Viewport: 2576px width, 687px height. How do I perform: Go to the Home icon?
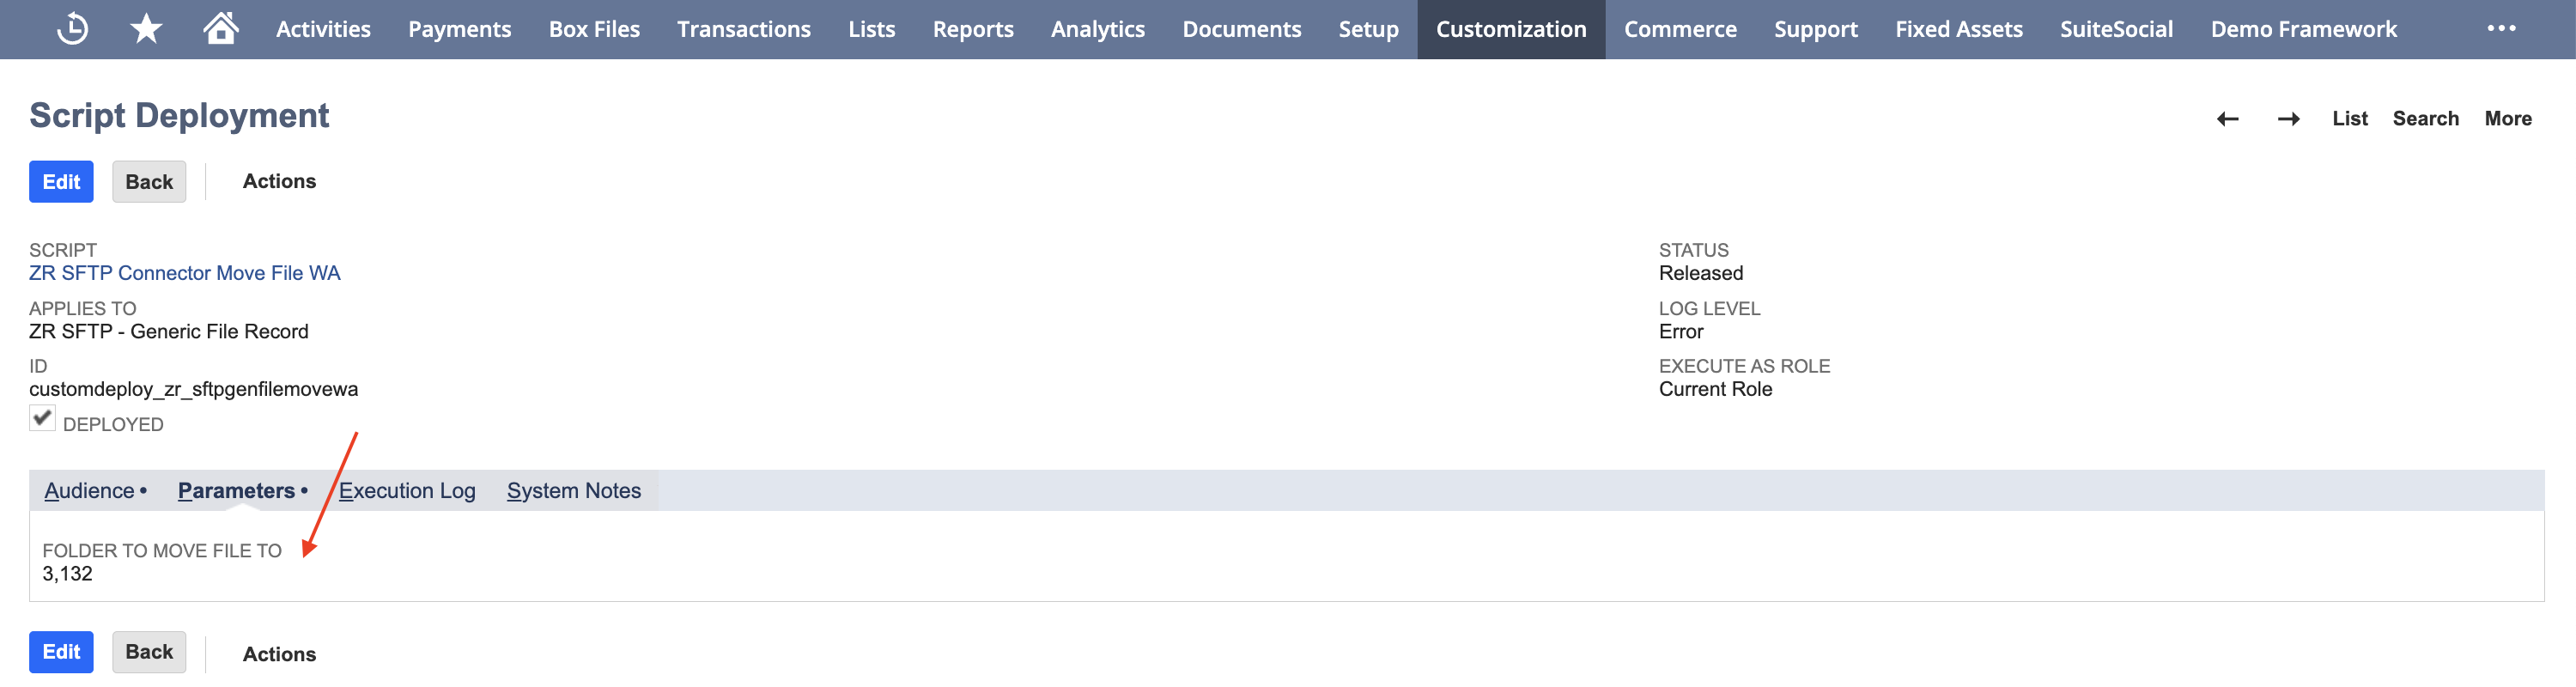(221, 28)
